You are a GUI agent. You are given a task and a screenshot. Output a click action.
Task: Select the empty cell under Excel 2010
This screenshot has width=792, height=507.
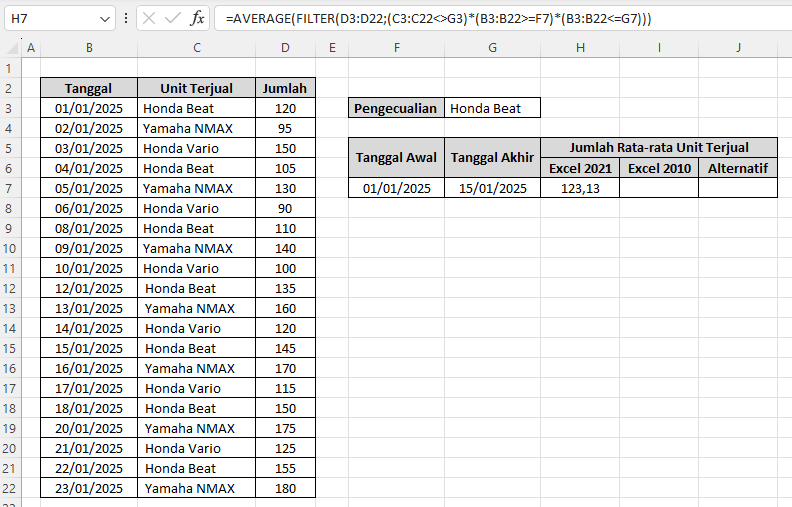(x=659, y=188)
